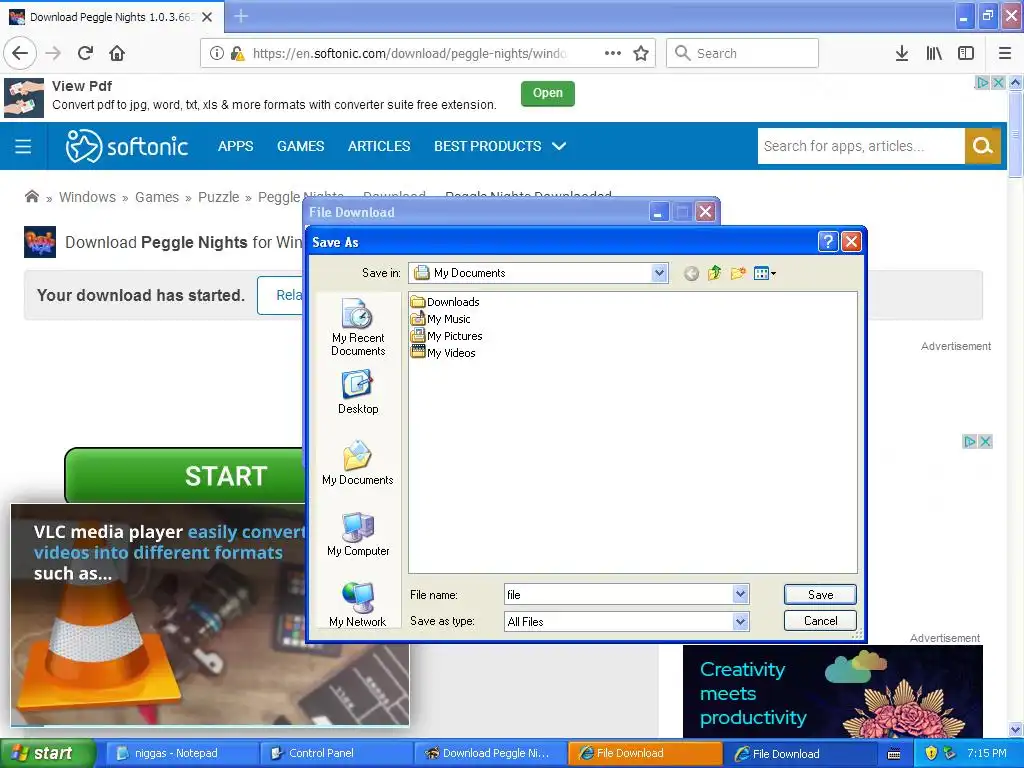Click the File name text field
The image size is (1024, 768).
pos(619,594)
